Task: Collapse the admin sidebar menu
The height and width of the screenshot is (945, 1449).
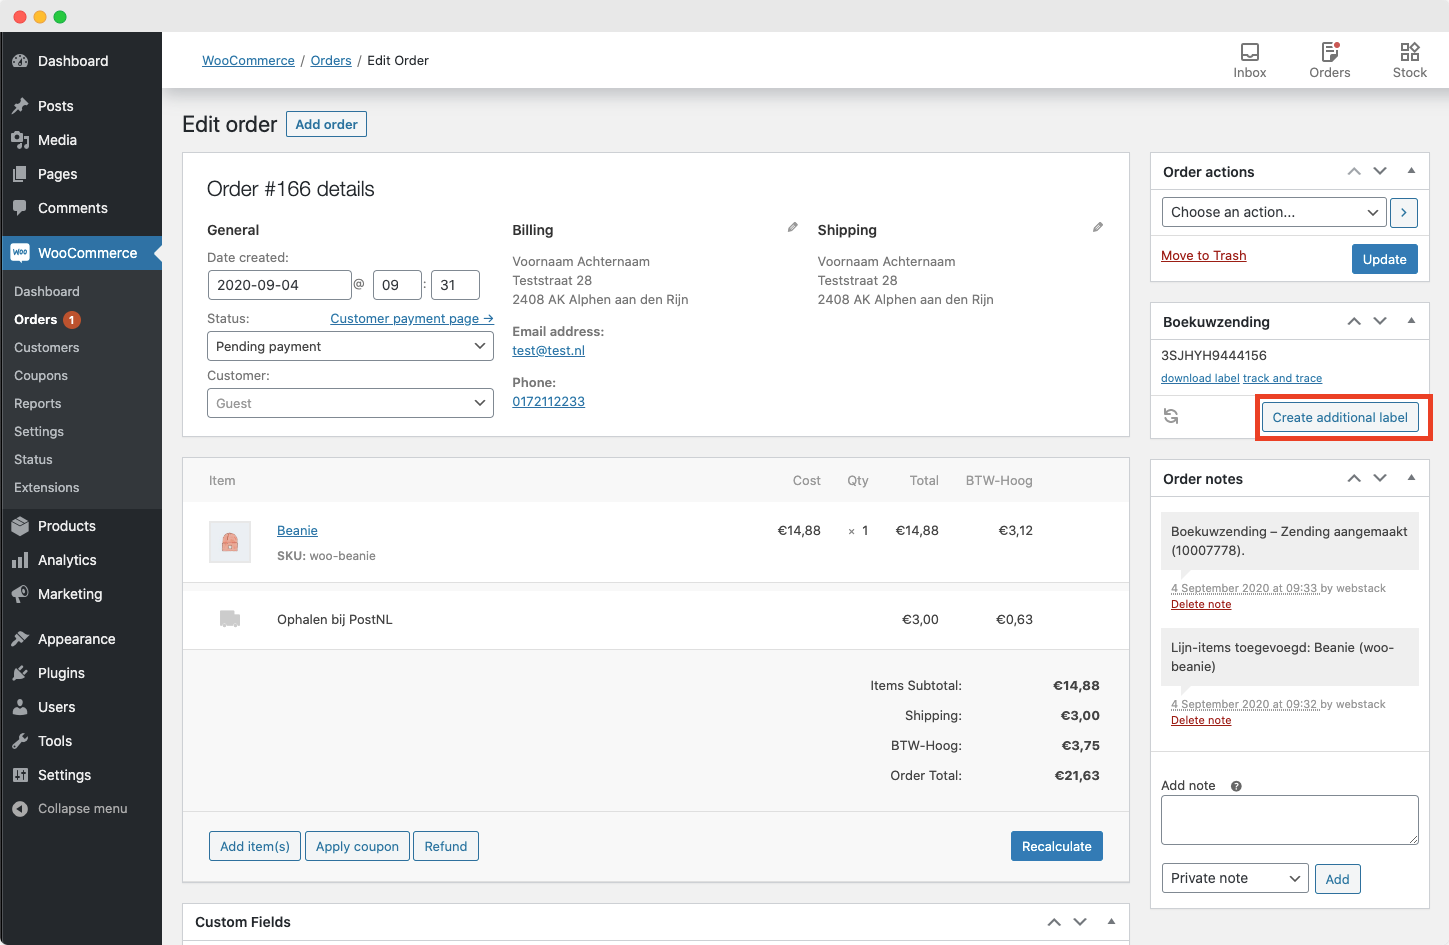Action: [81, 809]
